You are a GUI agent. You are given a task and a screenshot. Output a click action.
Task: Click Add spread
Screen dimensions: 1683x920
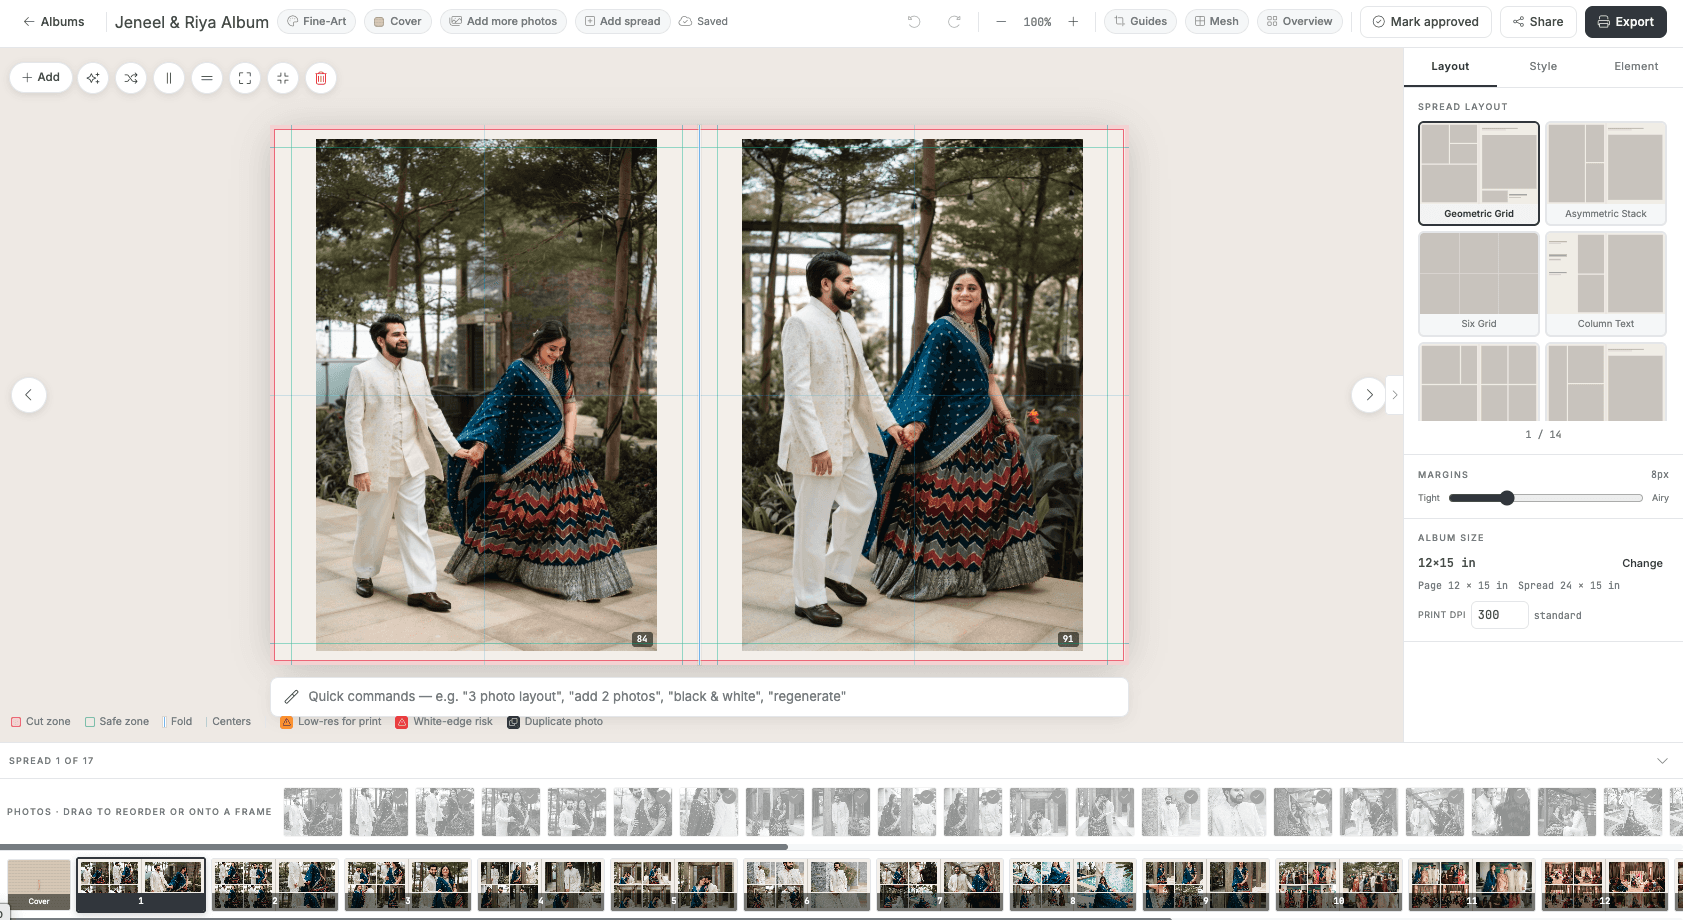click(622, 22)
